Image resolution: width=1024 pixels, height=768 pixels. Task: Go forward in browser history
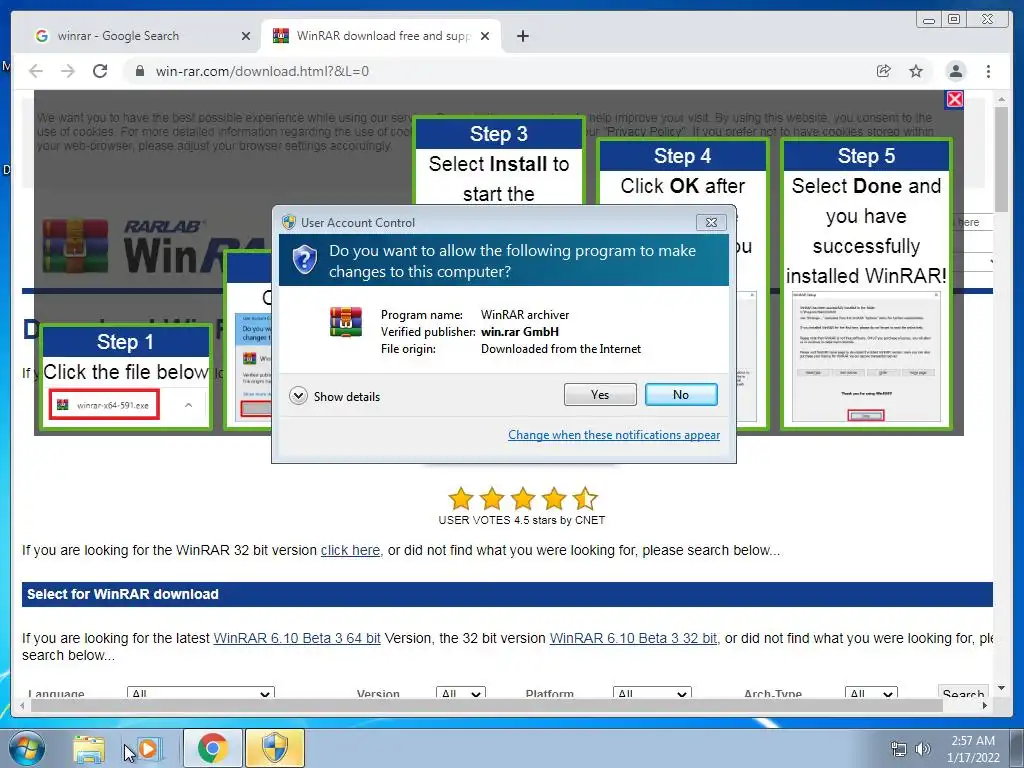tap(68, 71)
